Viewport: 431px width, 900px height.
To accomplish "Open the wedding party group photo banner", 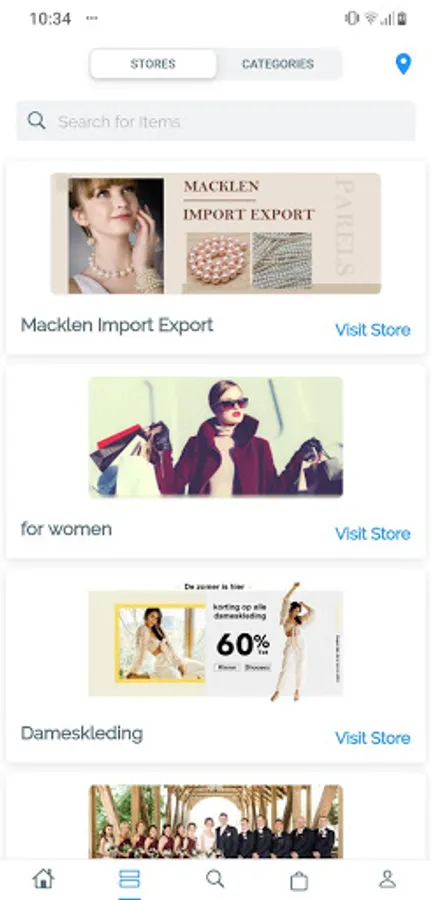I will 216,822.
